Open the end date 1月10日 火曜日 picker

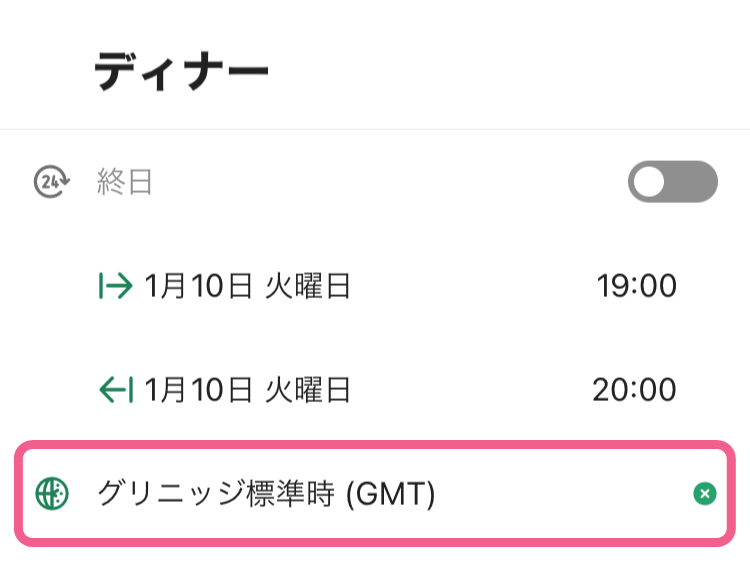[x=247, y=390]
